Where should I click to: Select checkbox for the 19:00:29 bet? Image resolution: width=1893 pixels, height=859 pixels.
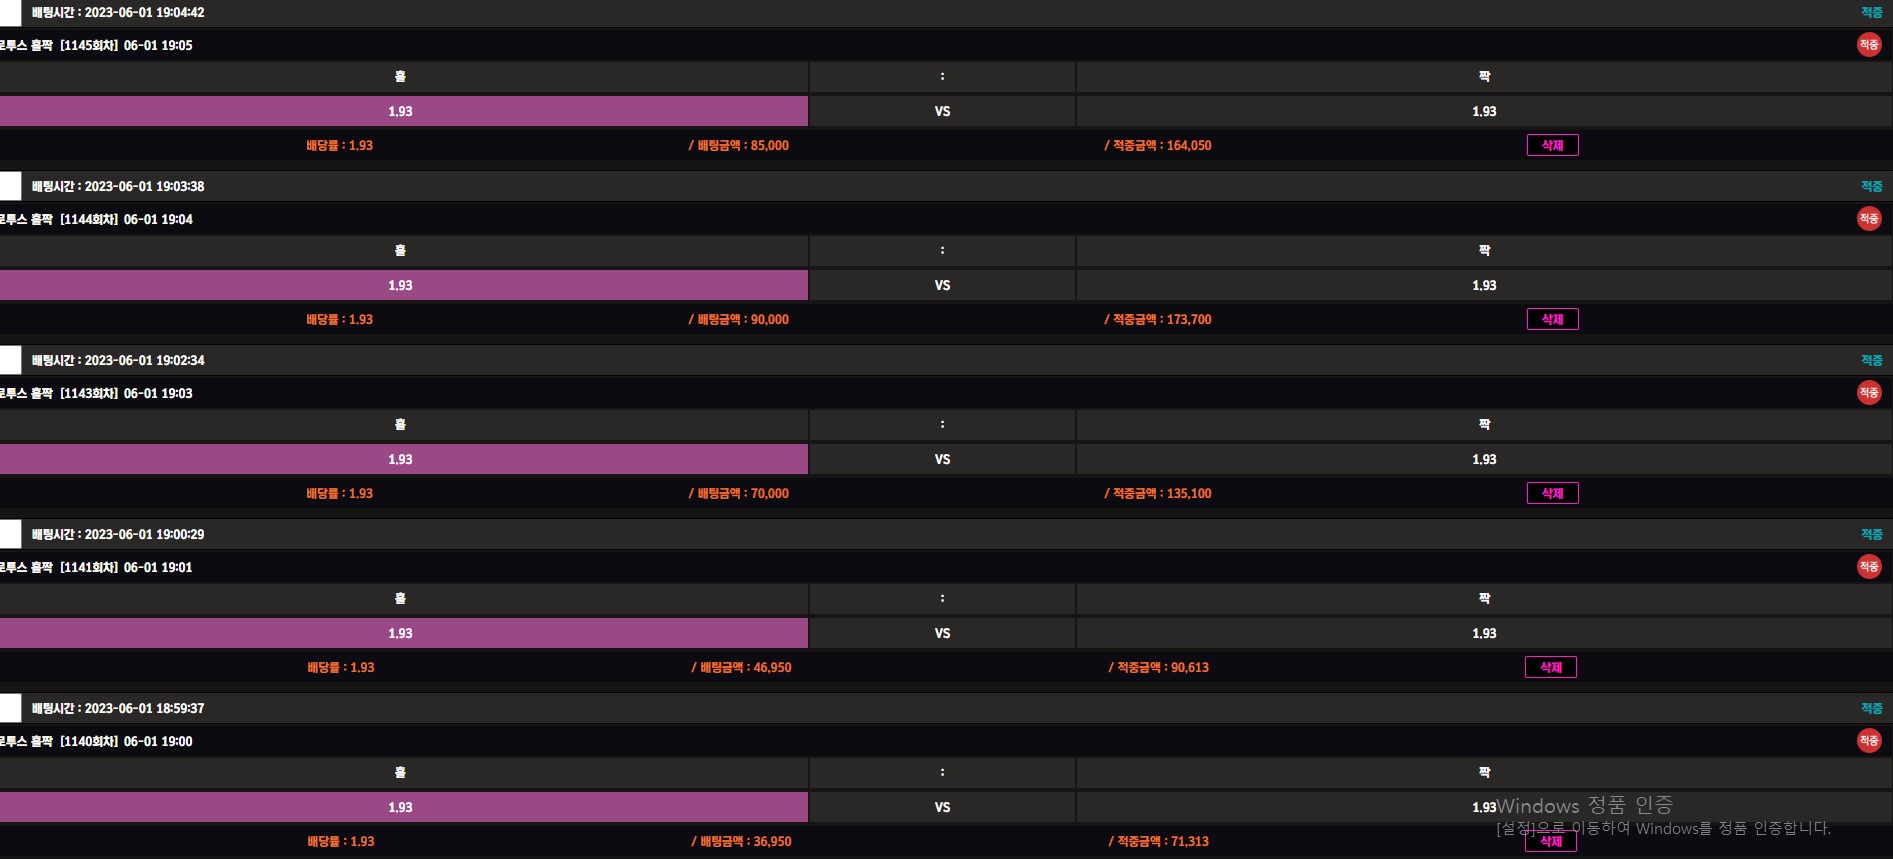coord(10,534)
